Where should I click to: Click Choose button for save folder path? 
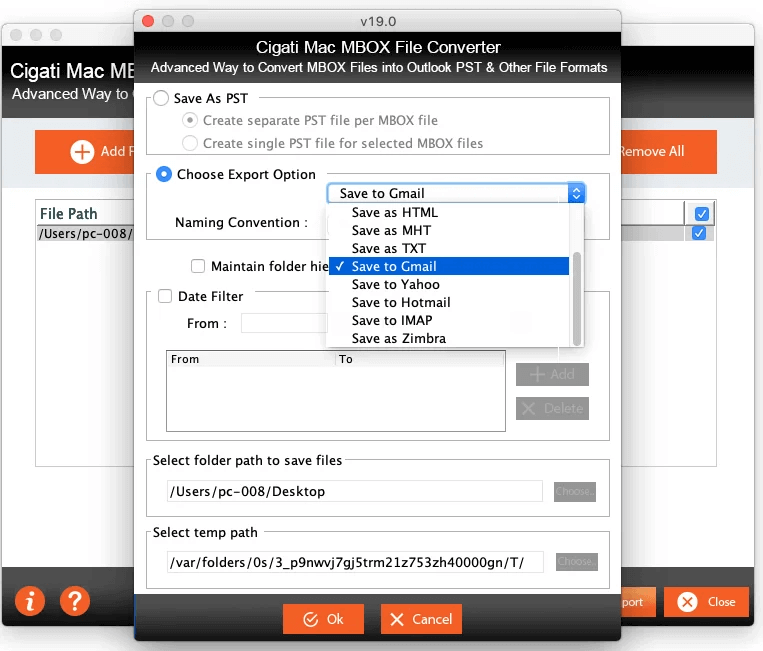point(575,491)
